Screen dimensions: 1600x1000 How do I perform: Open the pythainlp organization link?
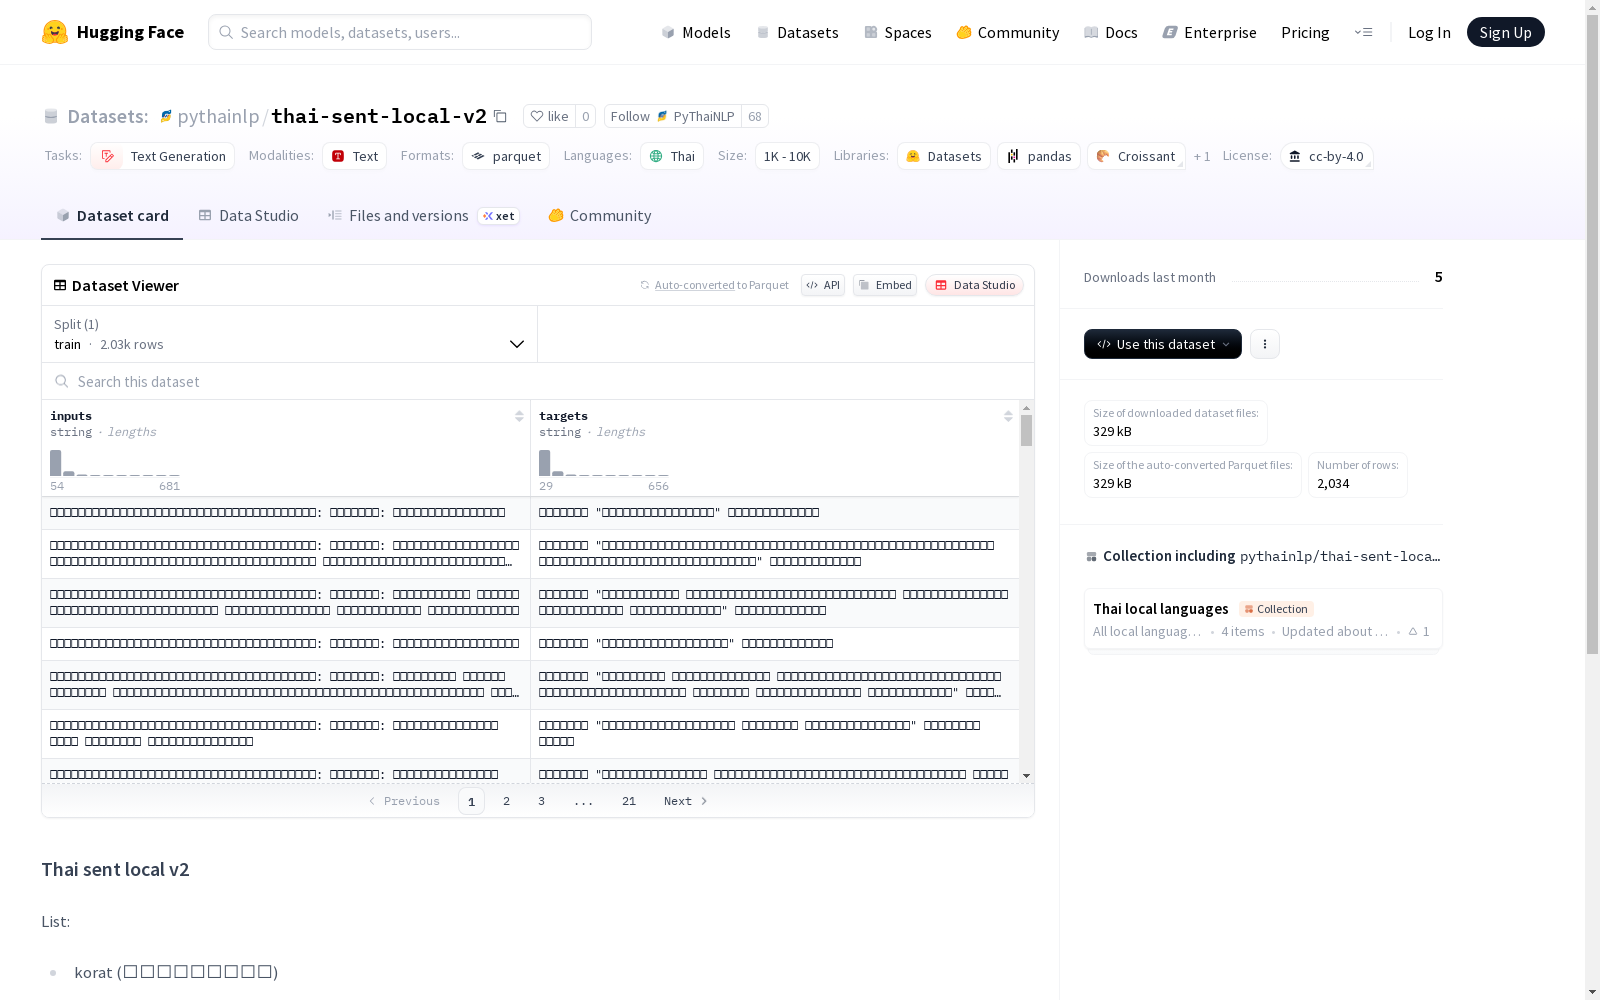pos(218,116)
